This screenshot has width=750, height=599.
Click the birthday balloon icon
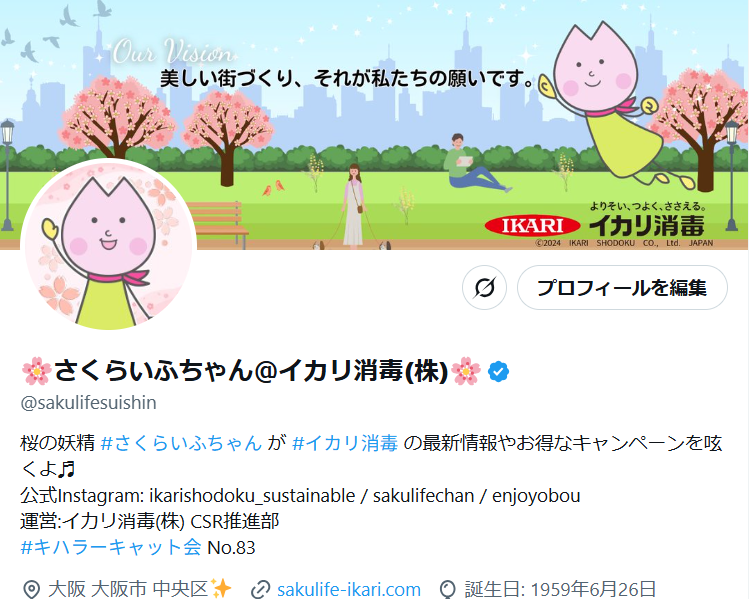(x=448, y=589)
